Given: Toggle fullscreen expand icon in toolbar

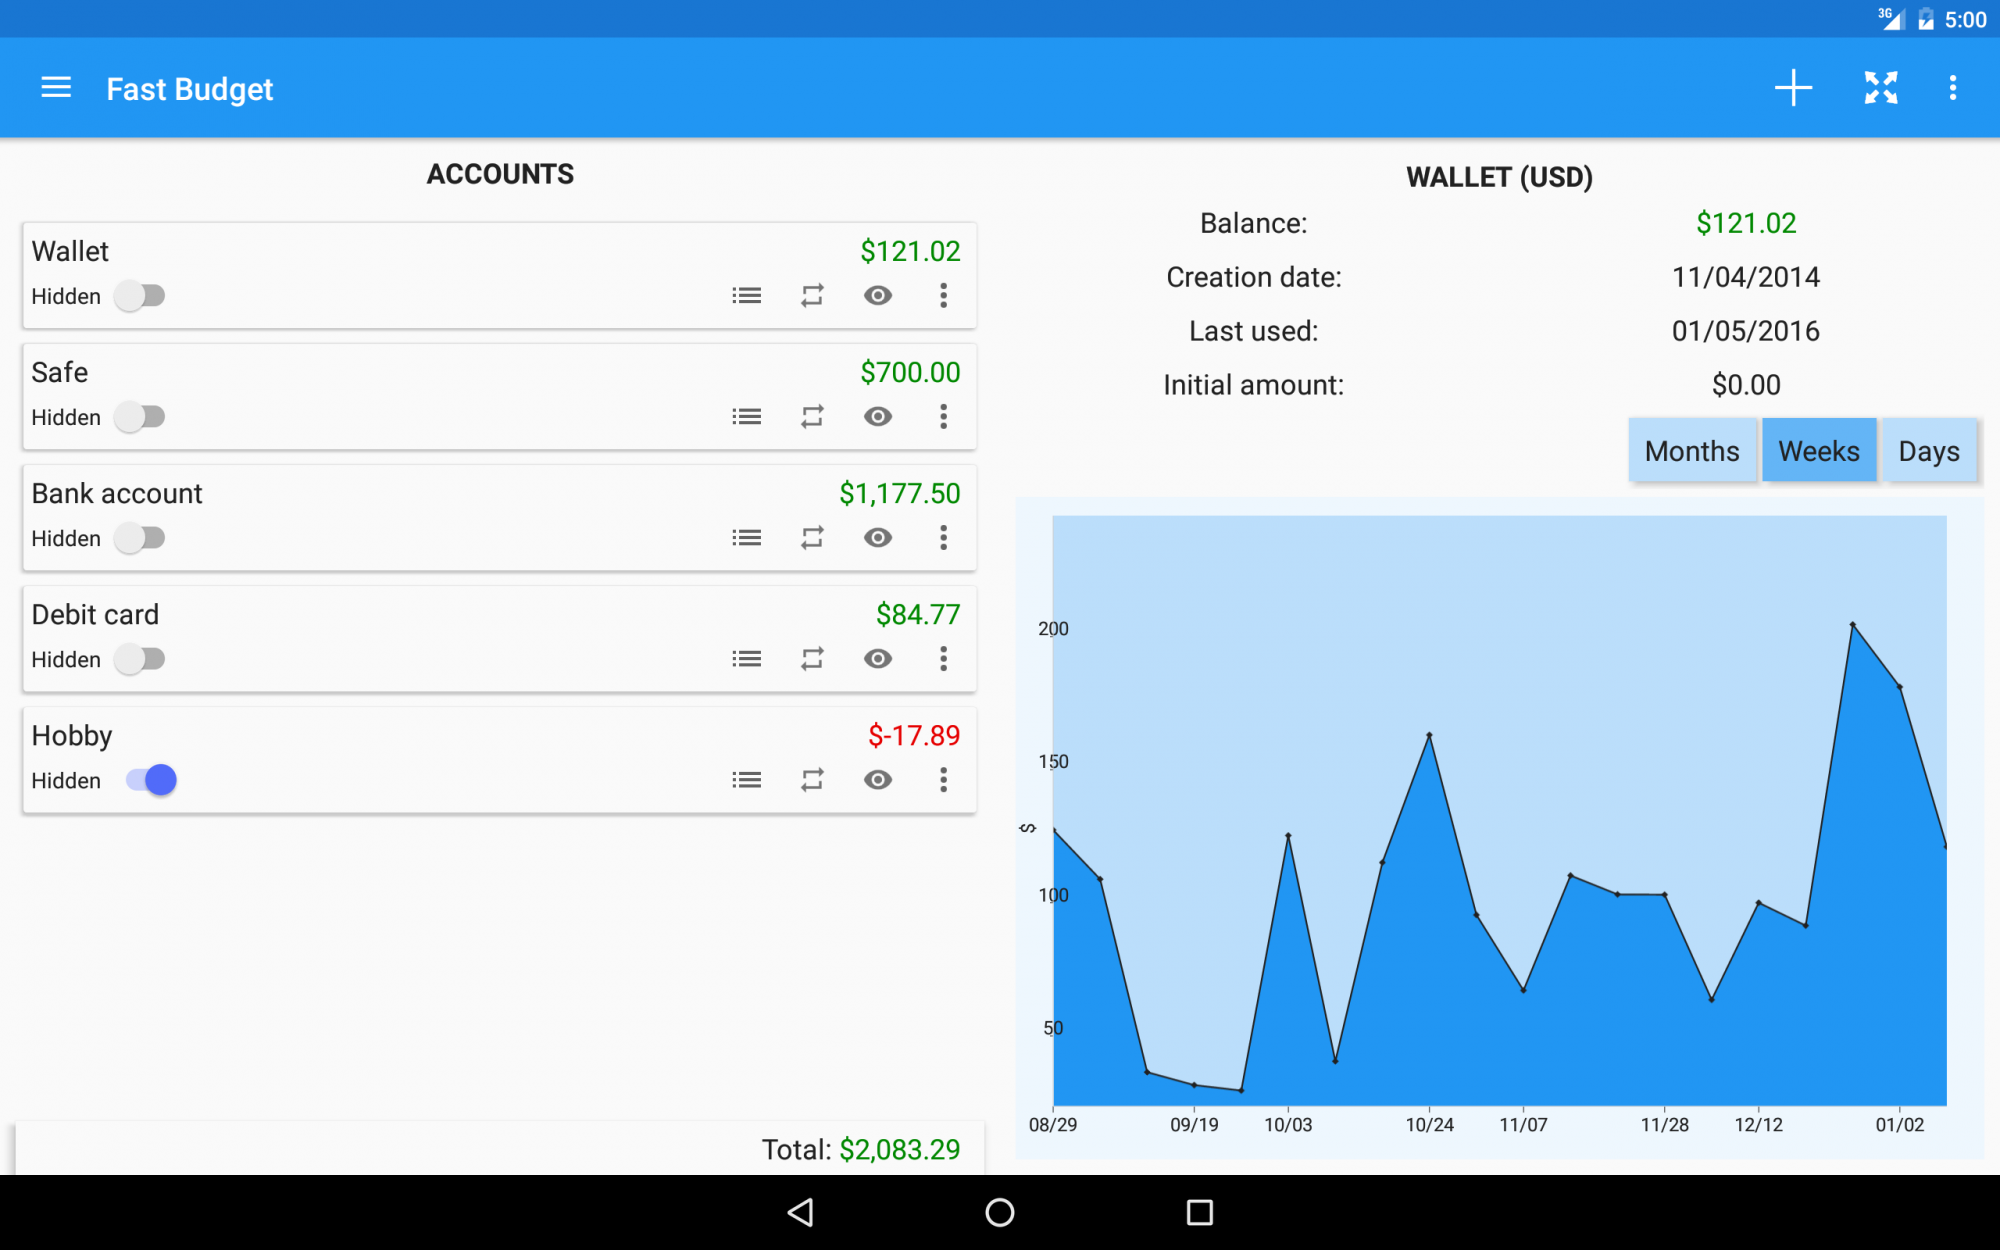Looking at the screenshot, I should pos(1881,88).
